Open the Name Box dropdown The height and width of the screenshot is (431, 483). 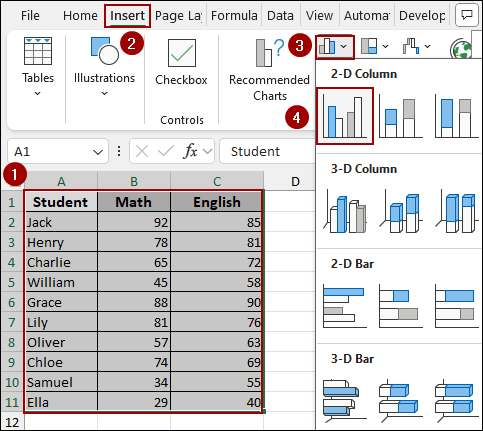[x=98, y=152]
